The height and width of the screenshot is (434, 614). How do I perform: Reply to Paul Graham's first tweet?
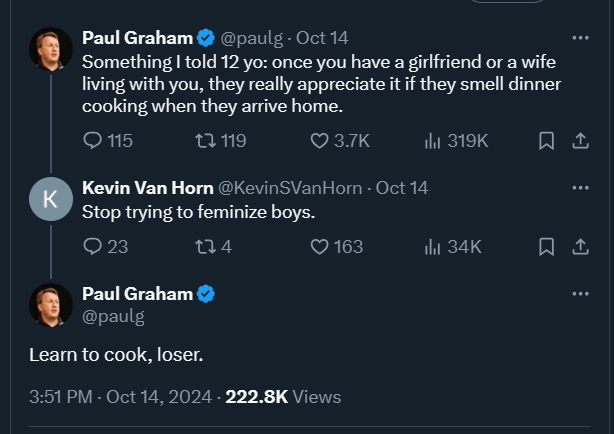tap(92, 141)
